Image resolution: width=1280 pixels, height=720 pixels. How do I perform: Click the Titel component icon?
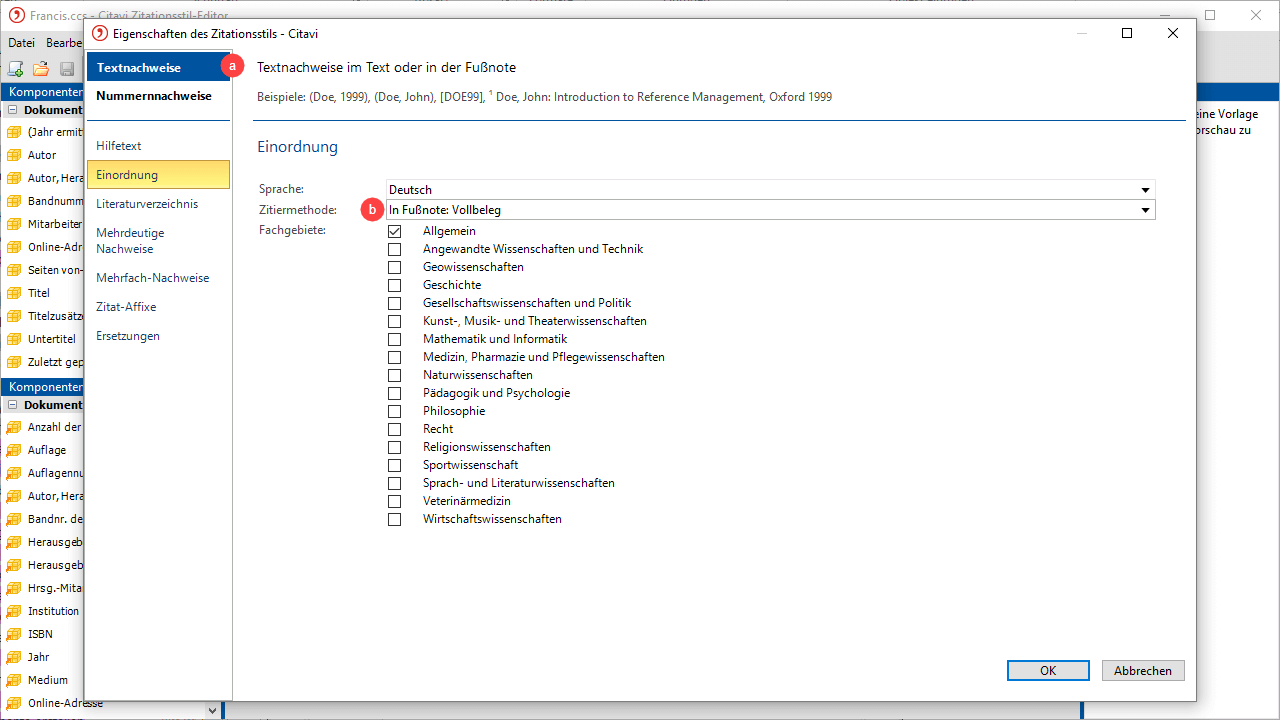pyautogui.click(x=14, y=293)
